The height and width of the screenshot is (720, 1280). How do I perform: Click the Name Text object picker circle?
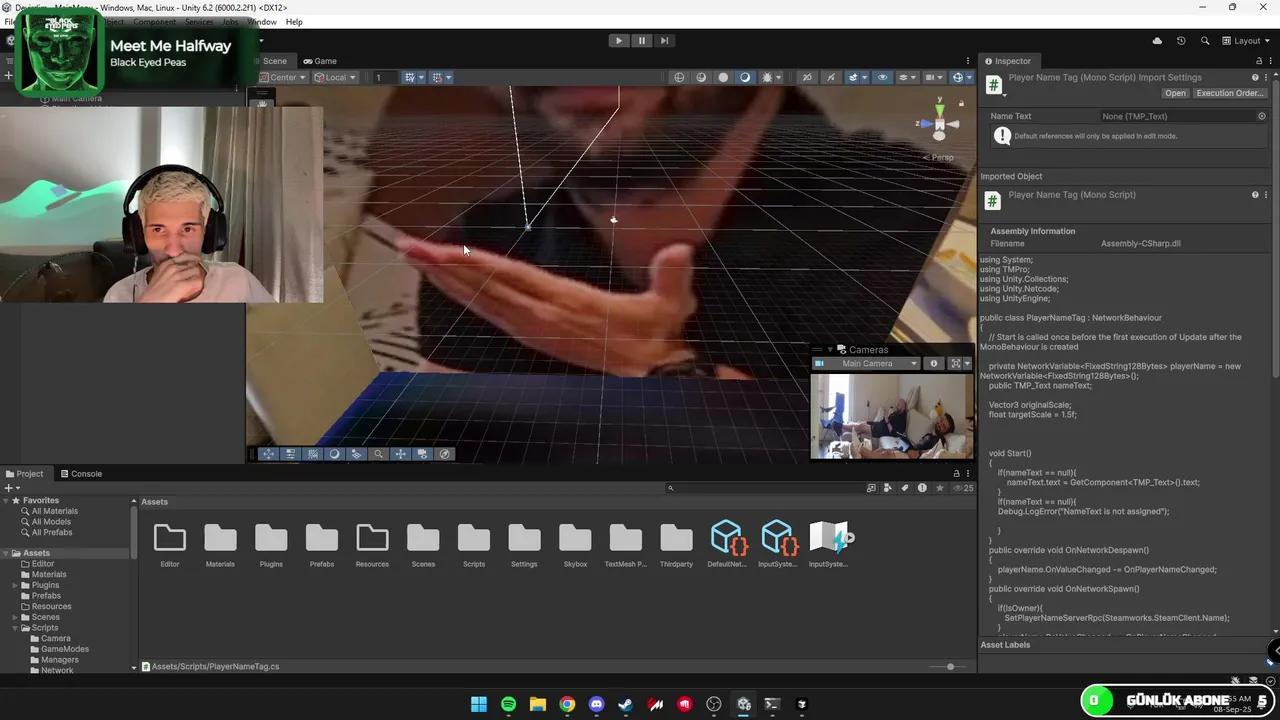click(x=1261, y=116)
